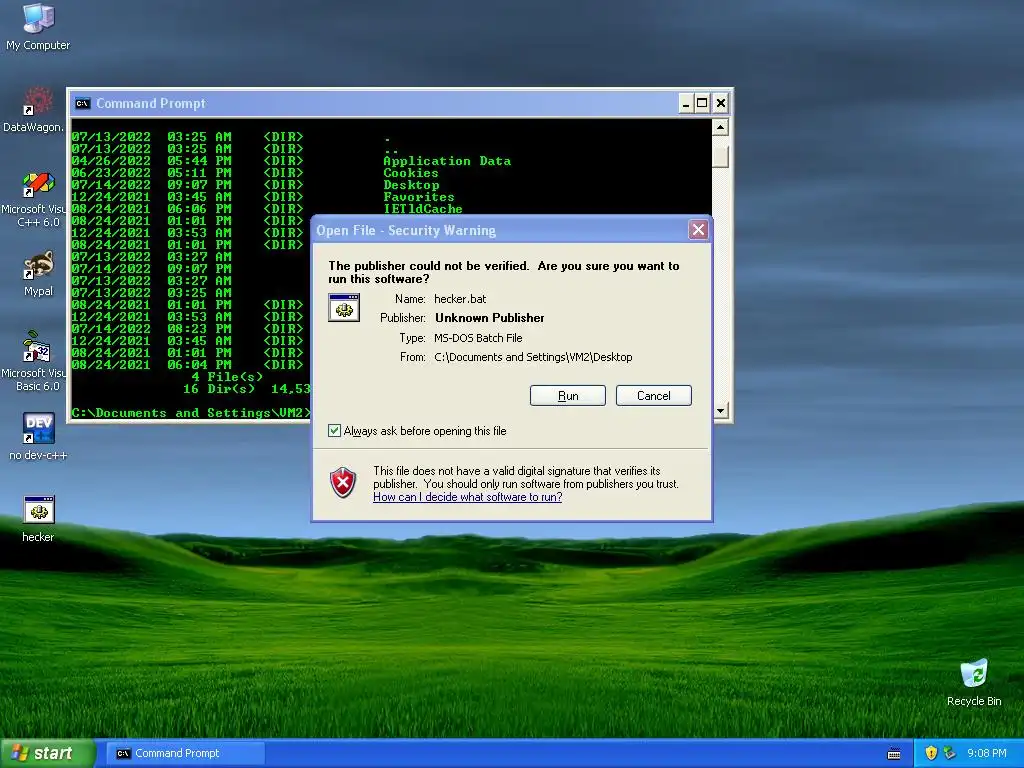
Task: Click the MS-DOS Batch File type text
Action: [x=478, y=338]
